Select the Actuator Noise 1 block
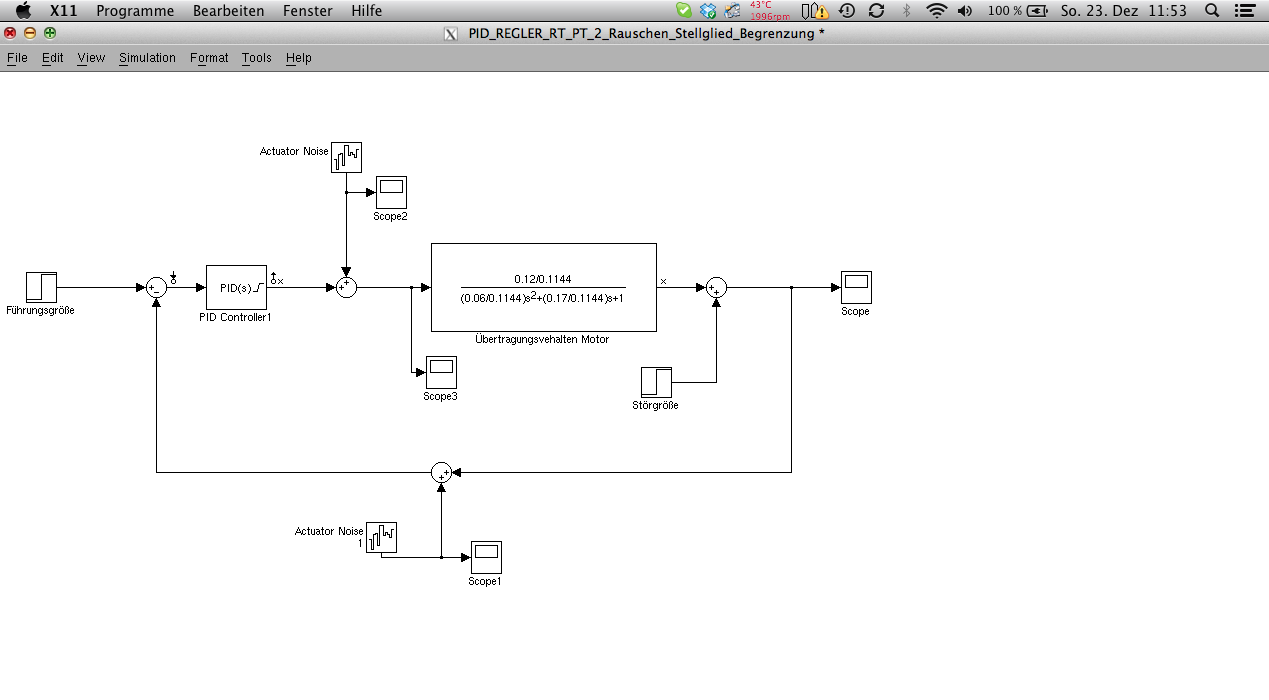 (381, 537)
